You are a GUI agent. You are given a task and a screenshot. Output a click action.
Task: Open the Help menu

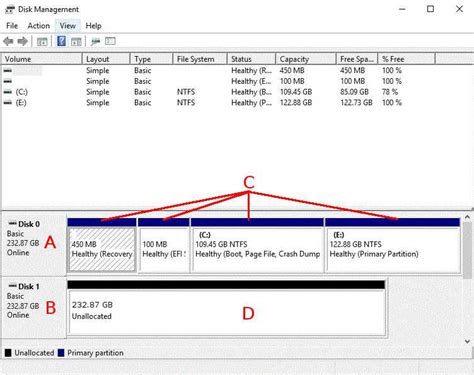pos(93,26)
